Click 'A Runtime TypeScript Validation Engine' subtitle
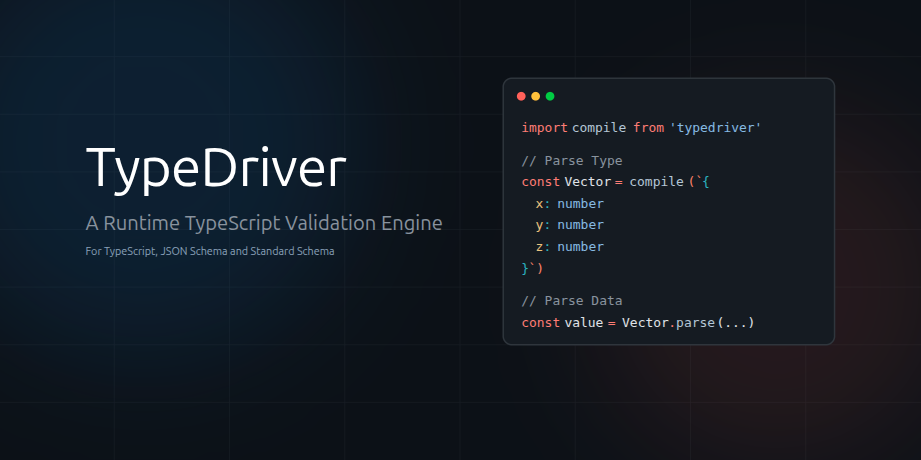This screenshot has width=921, height=460. click(264, 223)
